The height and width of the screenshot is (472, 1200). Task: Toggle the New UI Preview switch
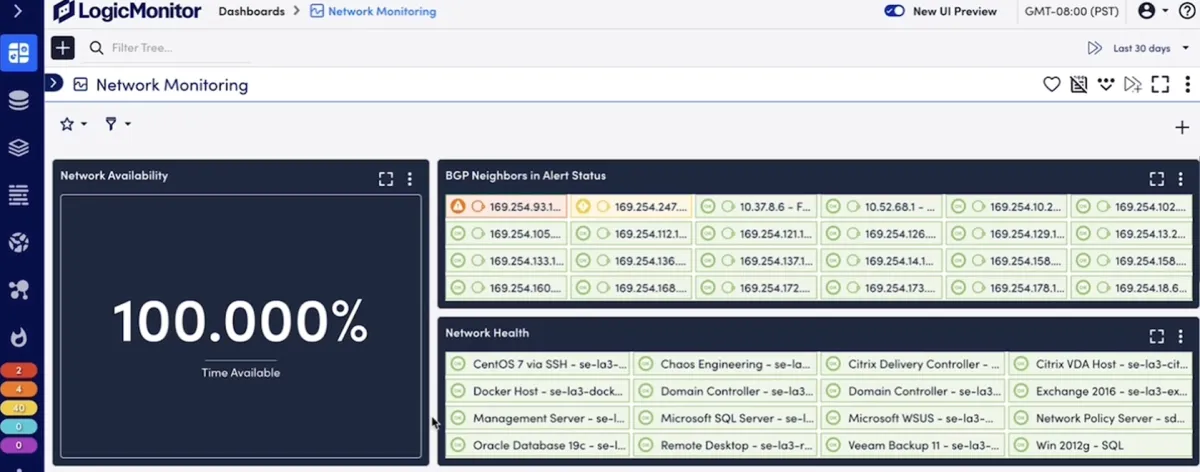(894, 11)
